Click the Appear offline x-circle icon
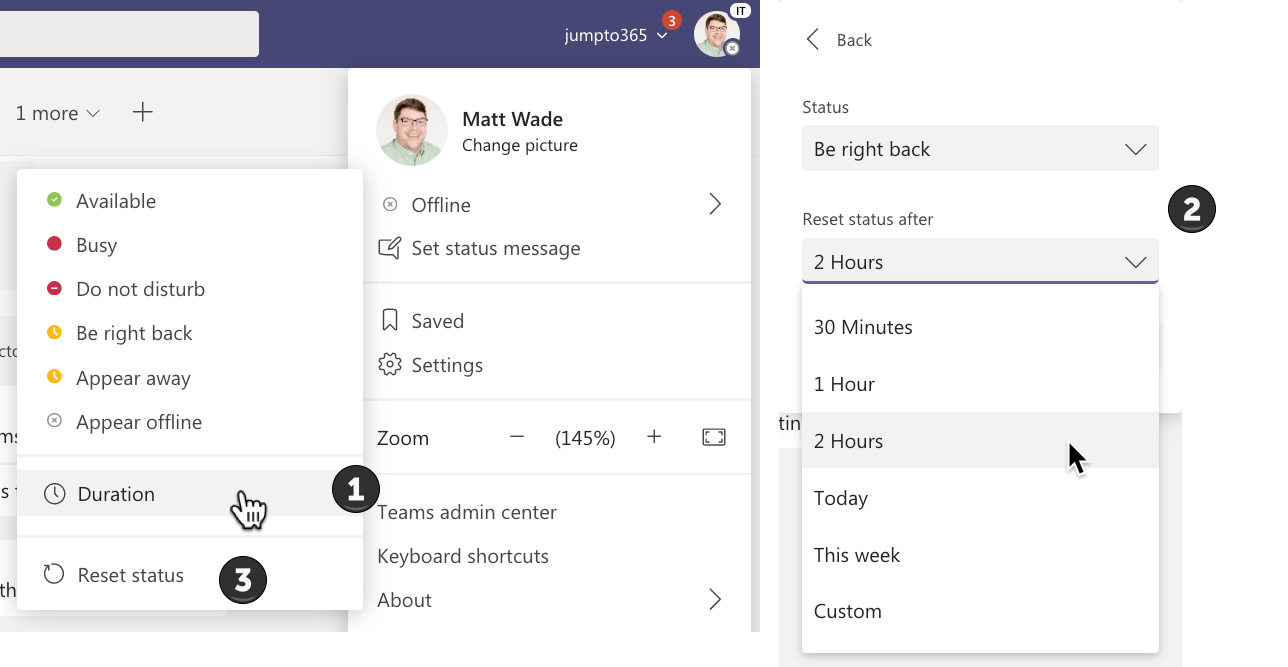The height and width of the screenshot is (667, 1288). [54, 421]
